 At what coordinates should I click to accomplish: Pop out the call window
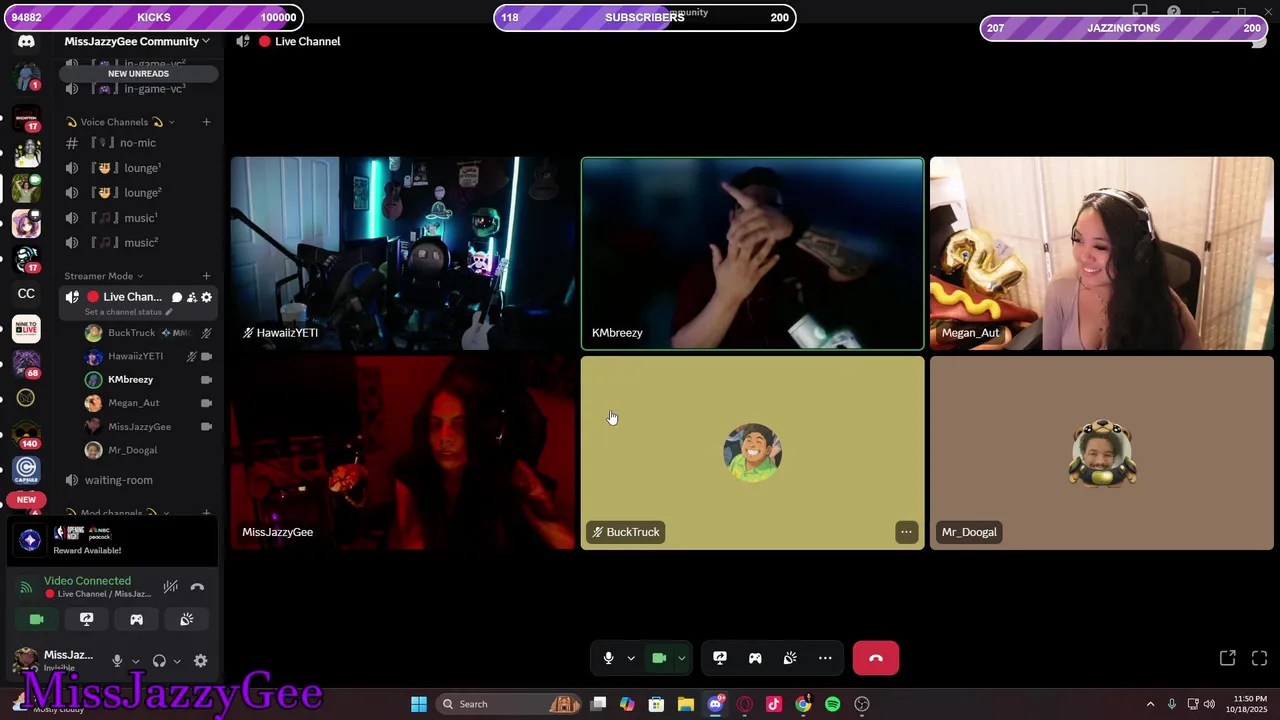coord(1227,658)
